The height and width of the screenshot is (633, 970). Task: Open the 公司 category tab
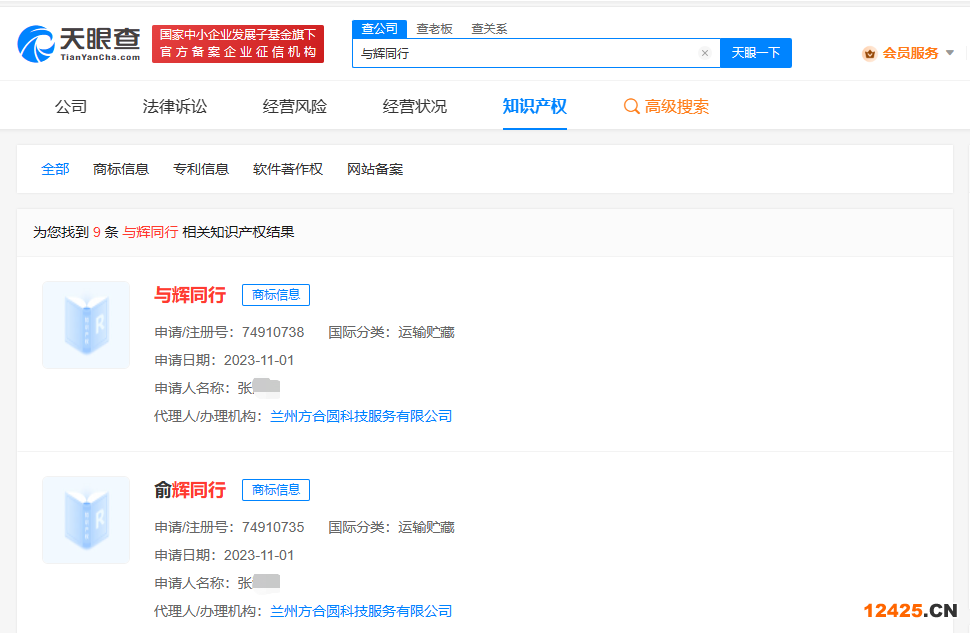tap(71, 106)
